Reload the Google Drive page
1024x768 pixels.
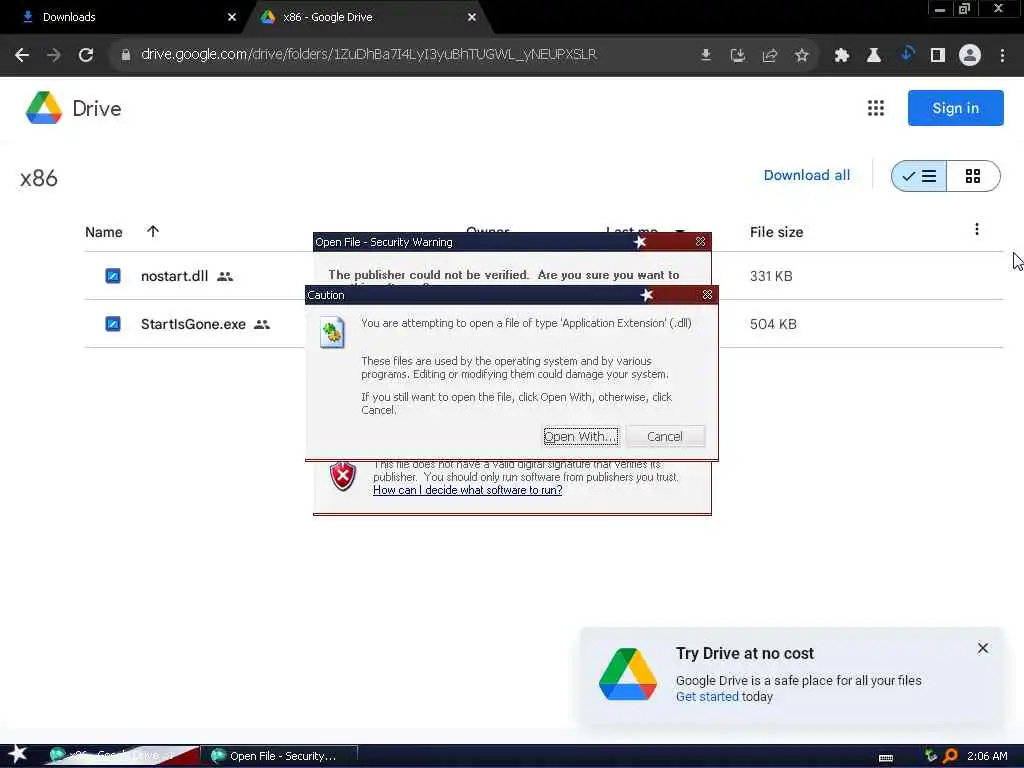click(86, 55)
